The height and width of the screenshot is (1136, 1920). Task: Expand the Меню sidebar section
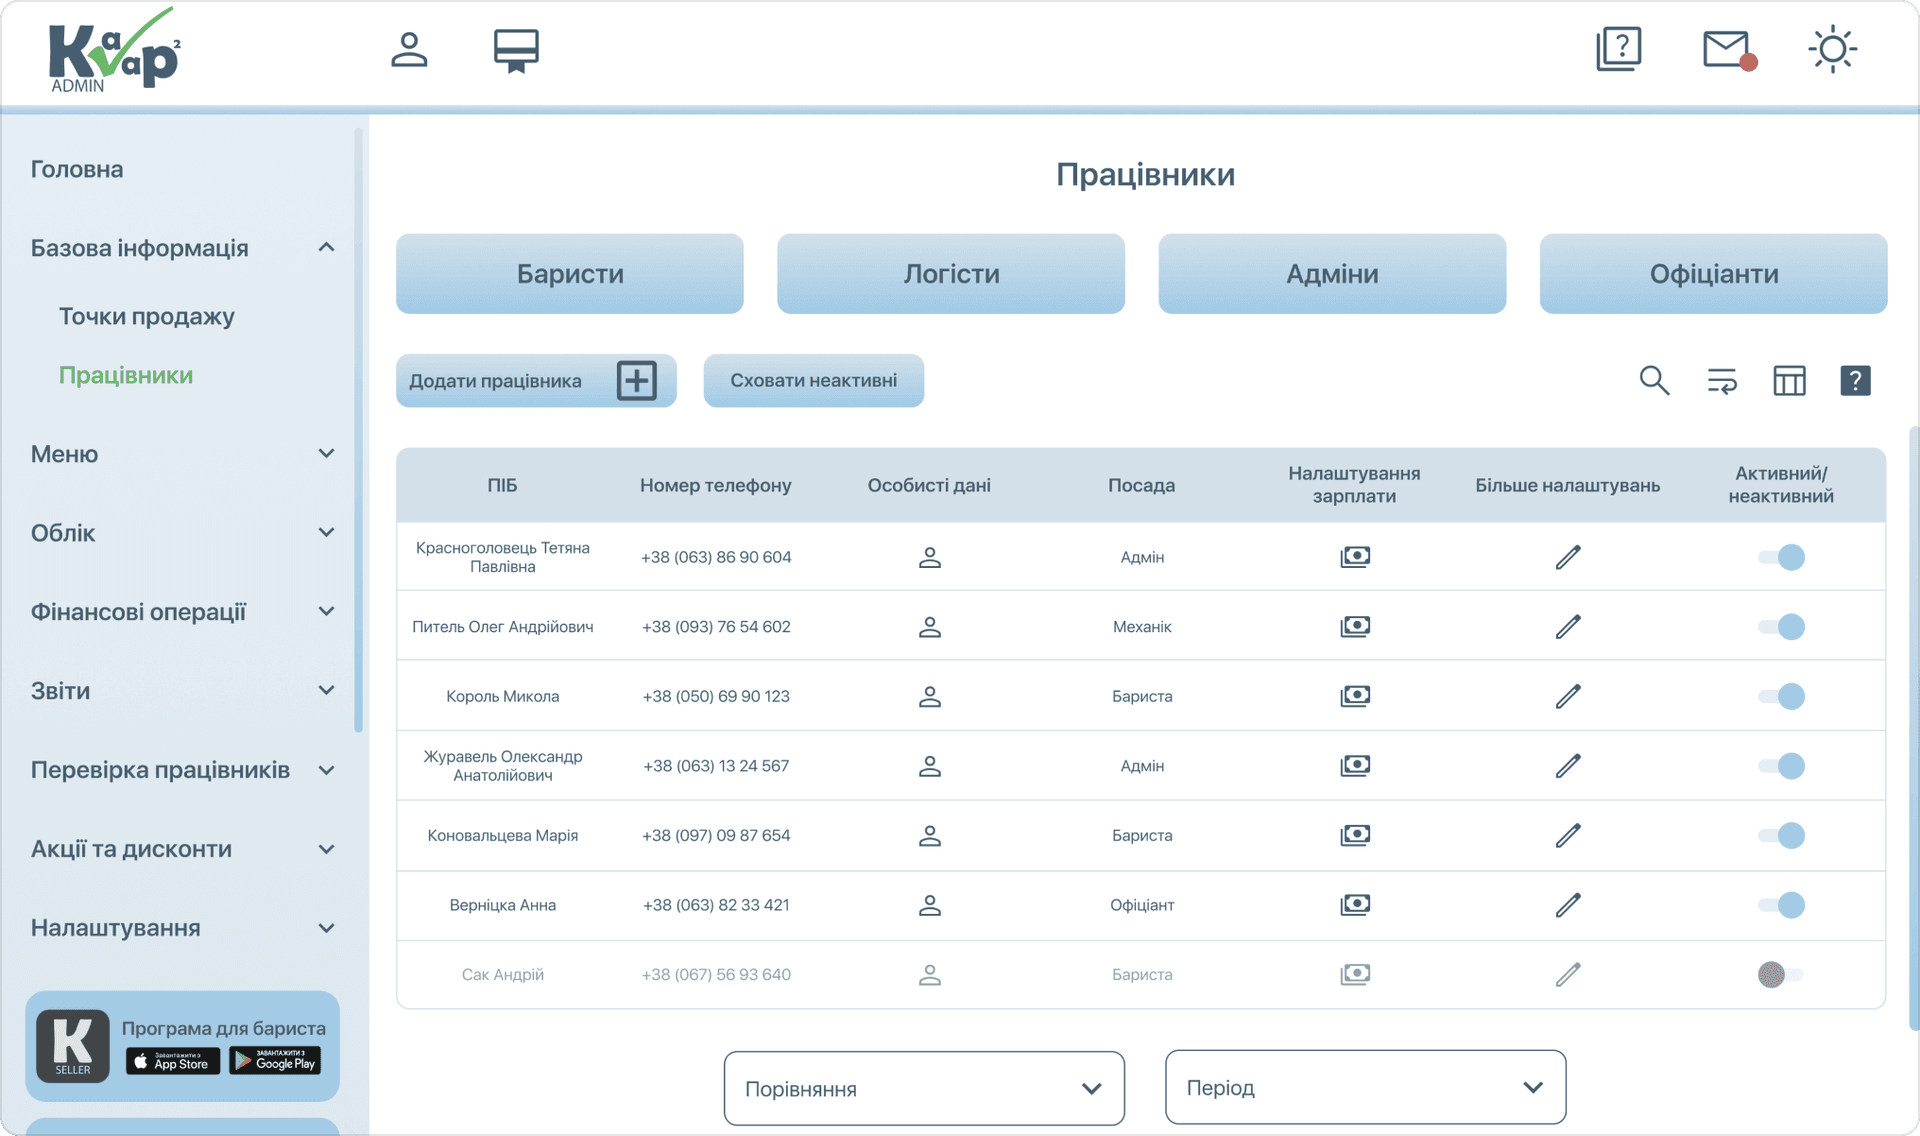pyautogui.click(x=326, y=453)
